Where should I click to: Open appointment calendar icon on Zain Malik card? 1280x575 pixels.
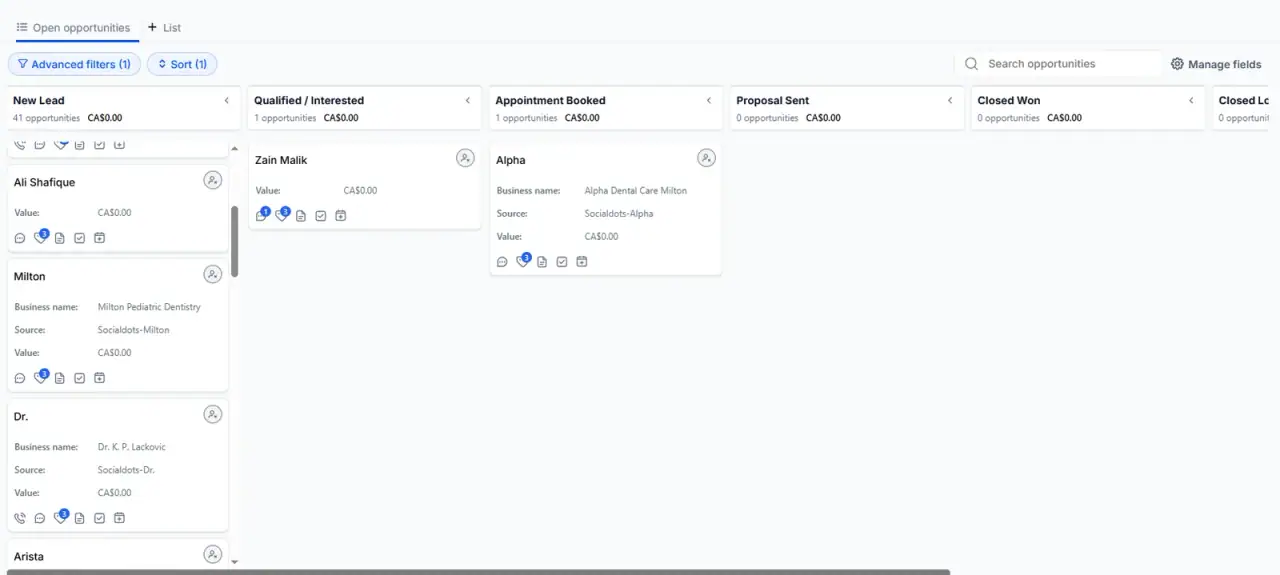click(341, 216)
